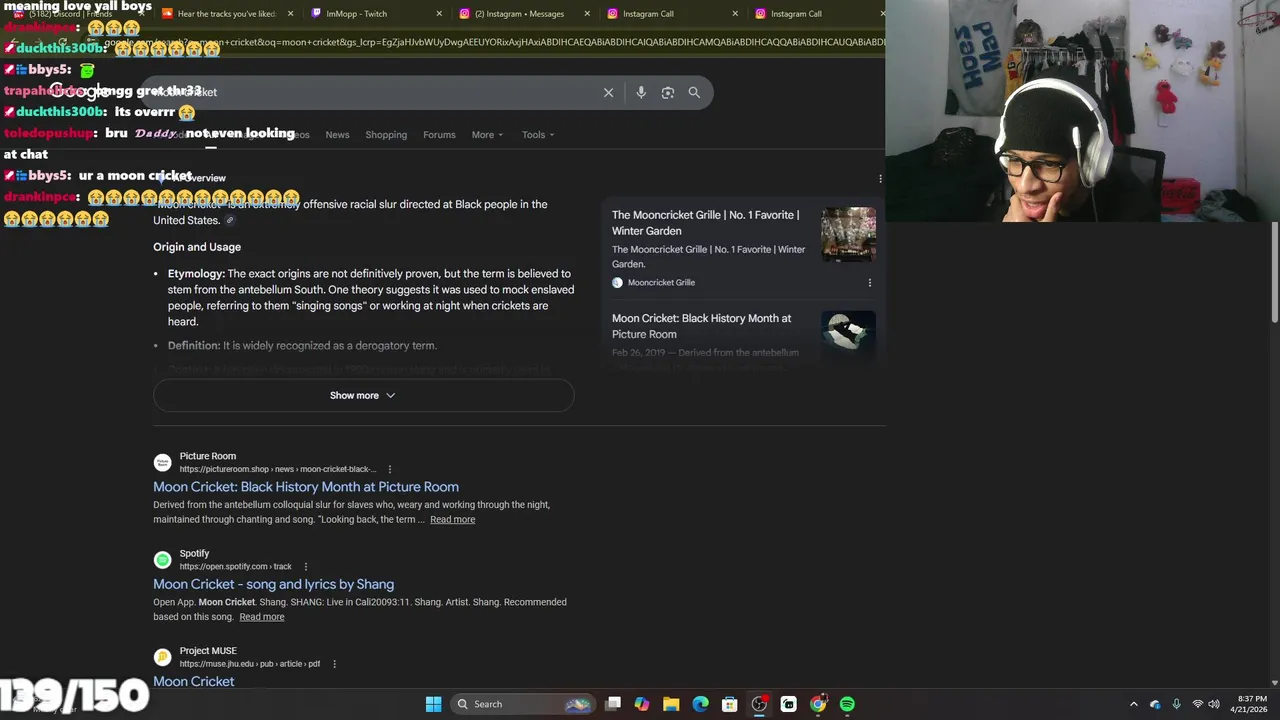This screenshot has width=1280, height=720.
Task: Click the Project MUSE site favicon
Action: pos(162,657)
